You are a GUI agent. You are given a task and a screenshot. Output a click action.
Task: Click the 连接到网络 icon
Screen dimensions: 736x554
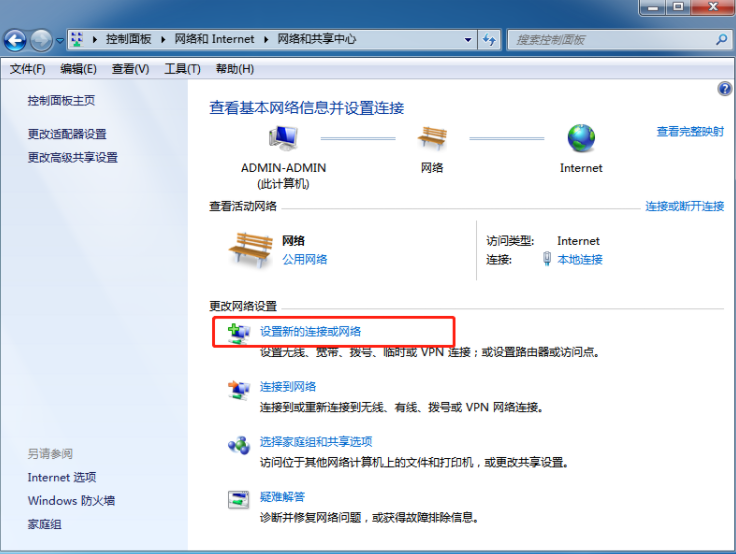[x=238, y=389]
